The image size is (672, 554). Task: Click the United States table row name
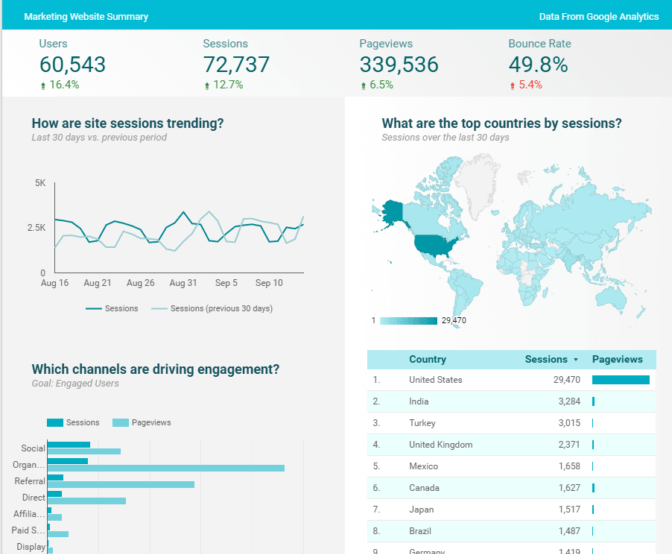pyautogui.click(x=435, y=380)
